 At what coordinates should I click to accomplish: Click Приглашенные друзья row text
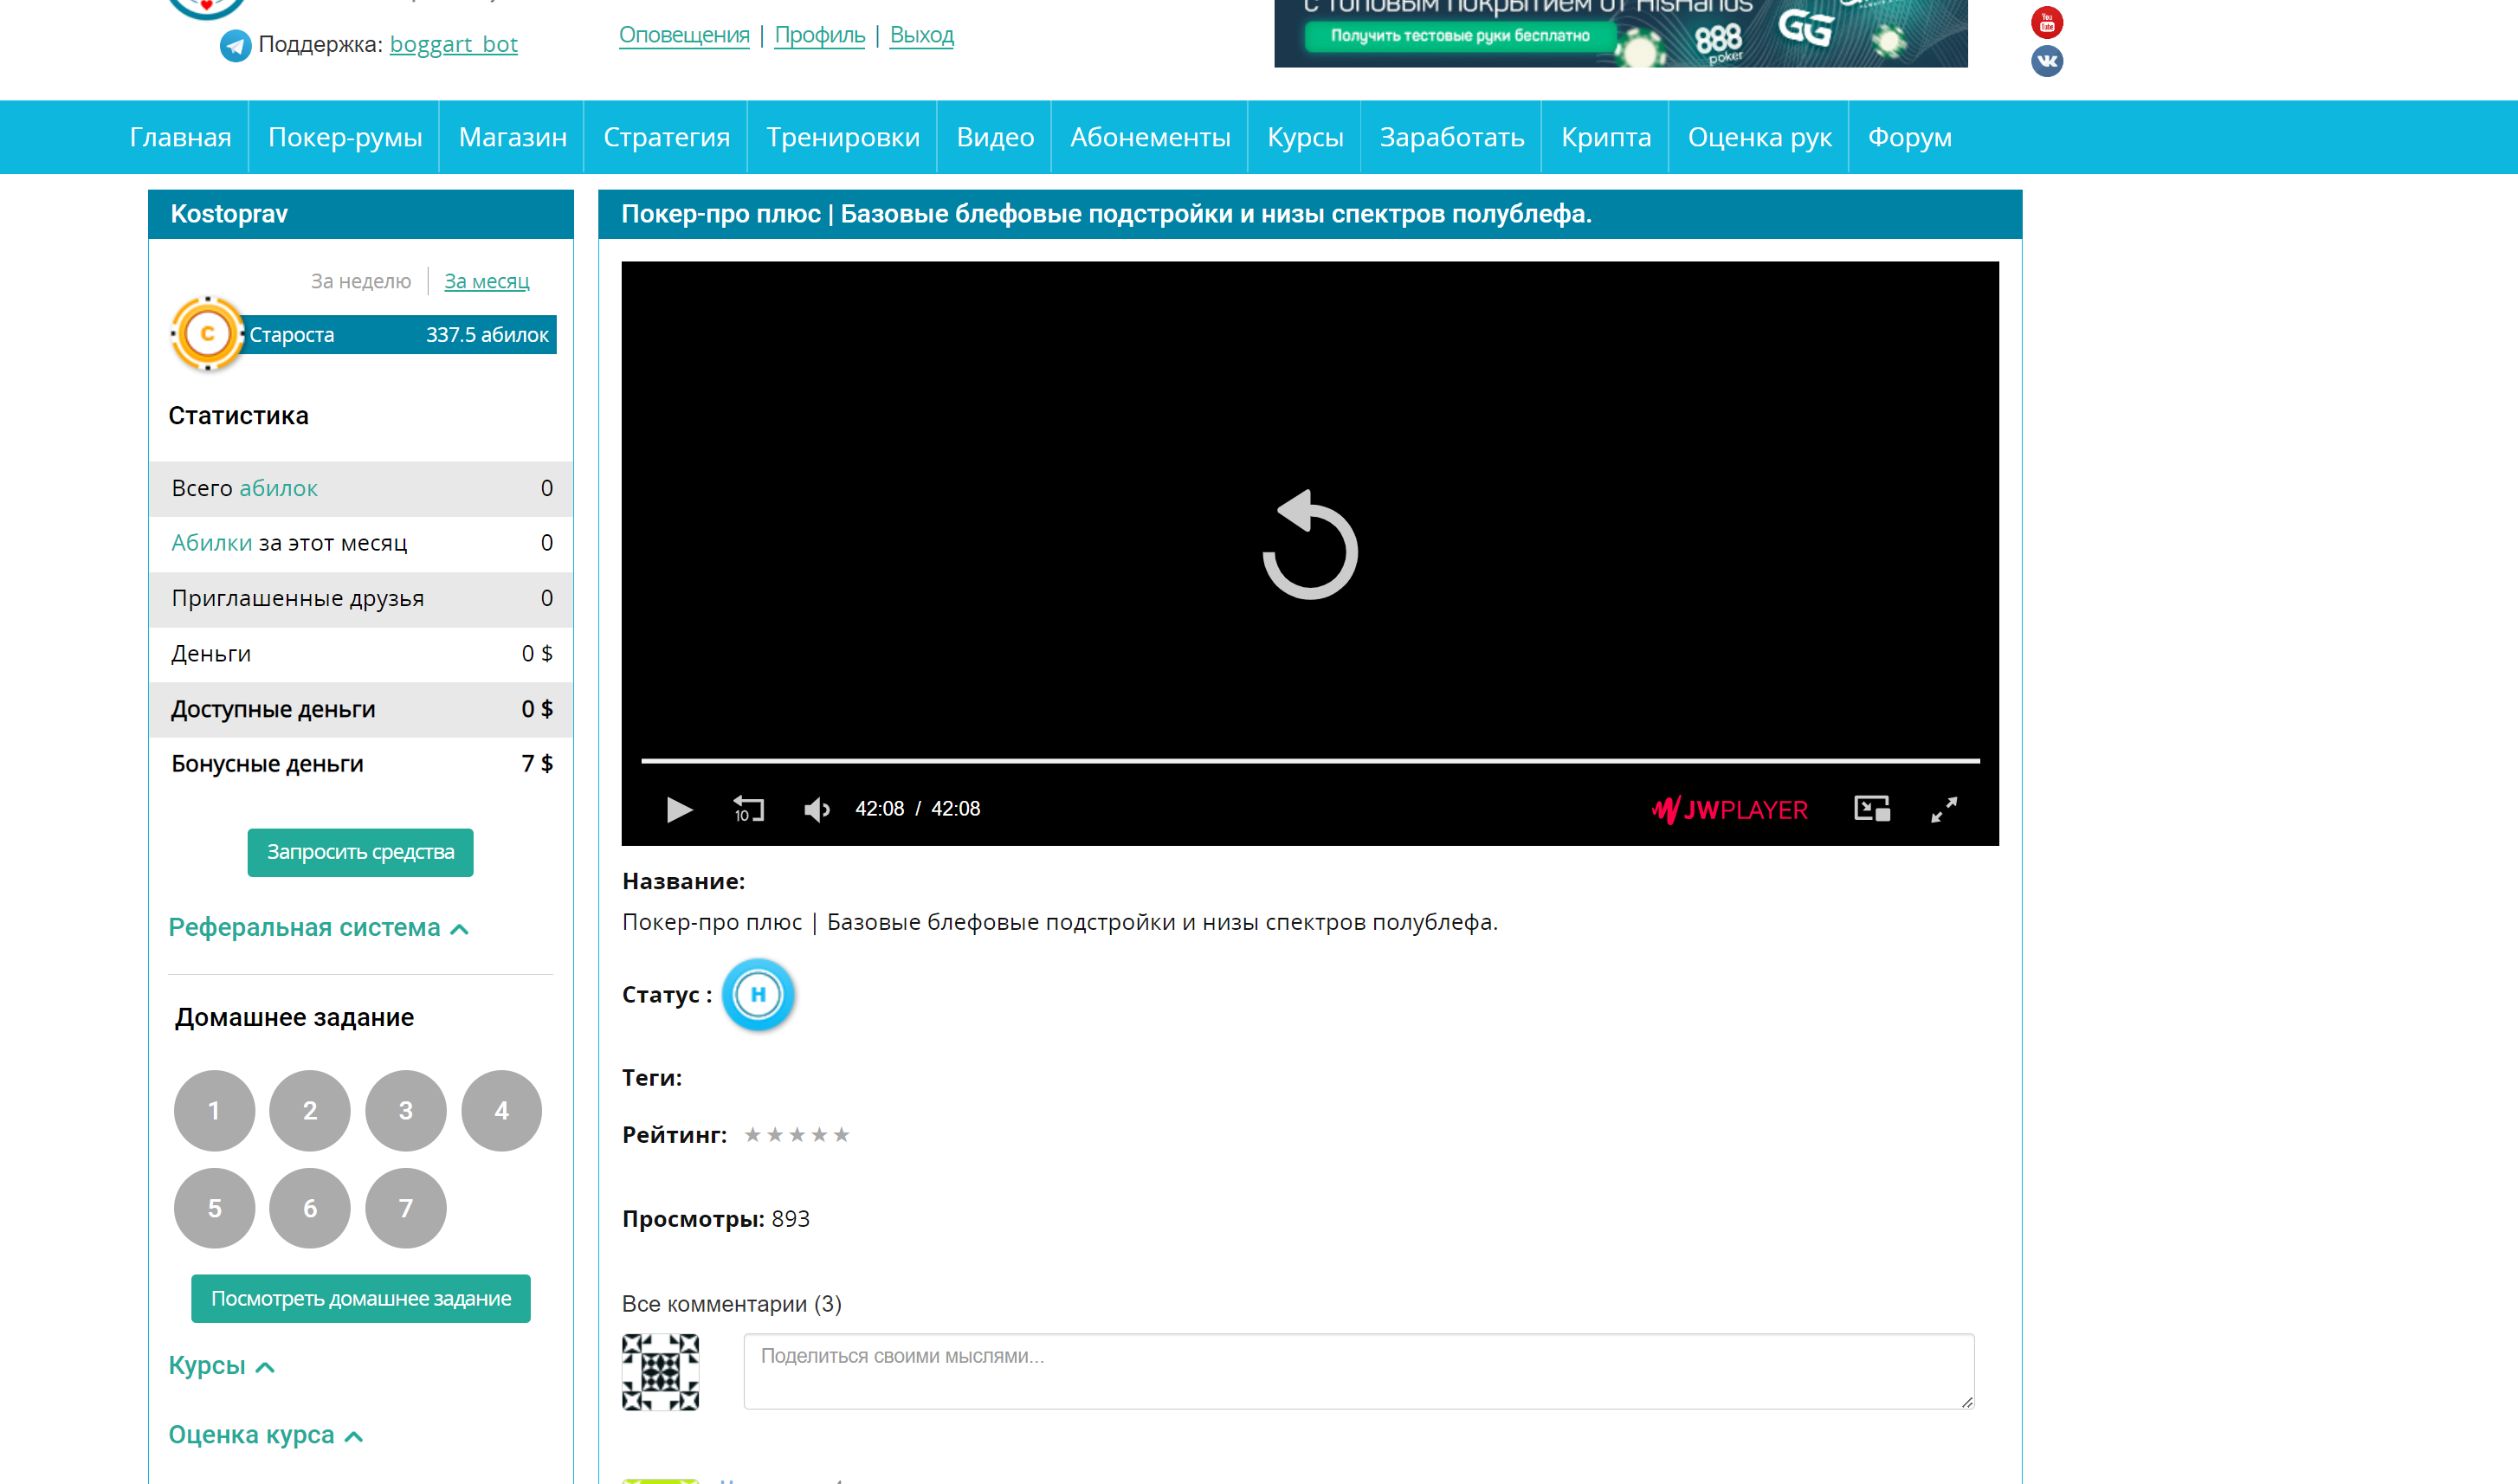298,599
